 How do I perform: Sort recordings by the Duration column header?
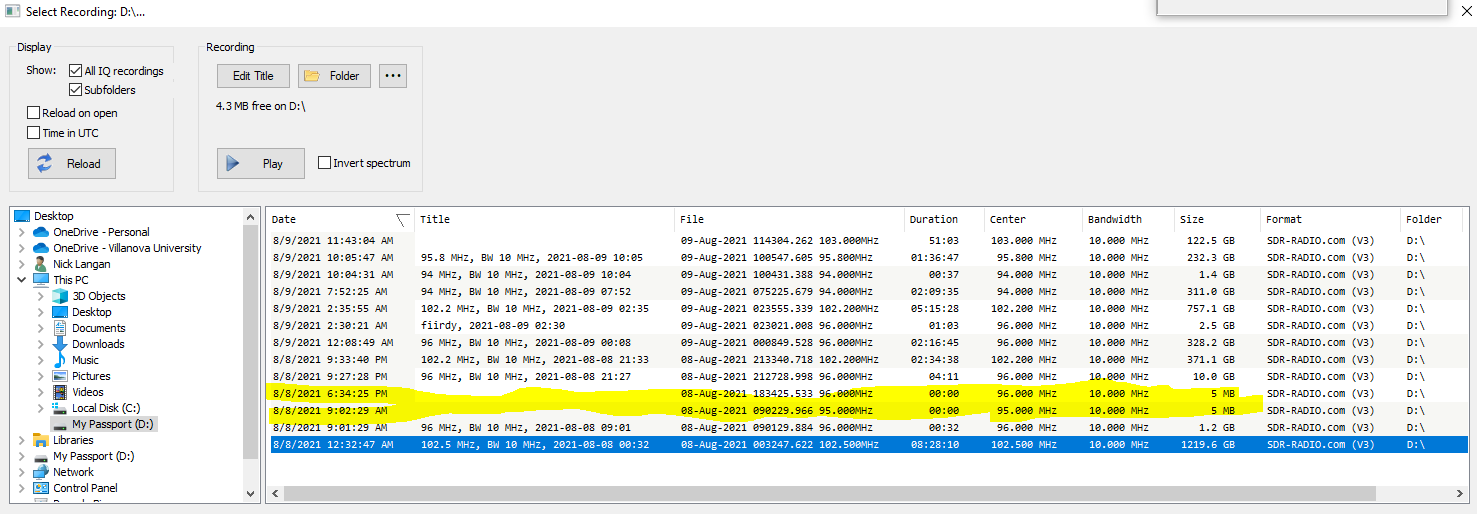coord(934,219)
